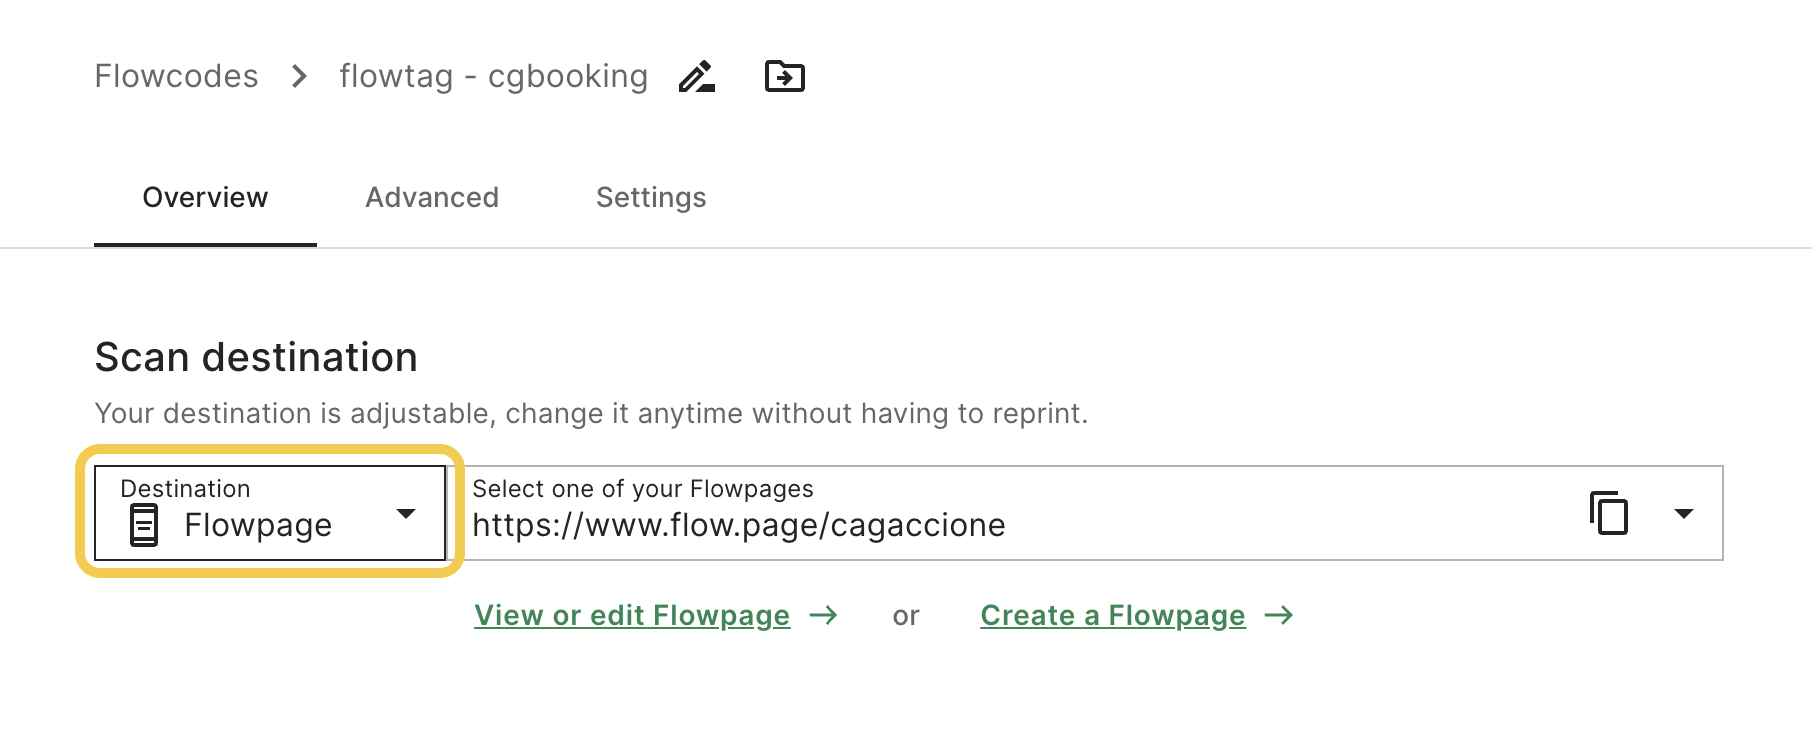Expand the Flowpages URL dropdown arrow

coord(1684,514)
